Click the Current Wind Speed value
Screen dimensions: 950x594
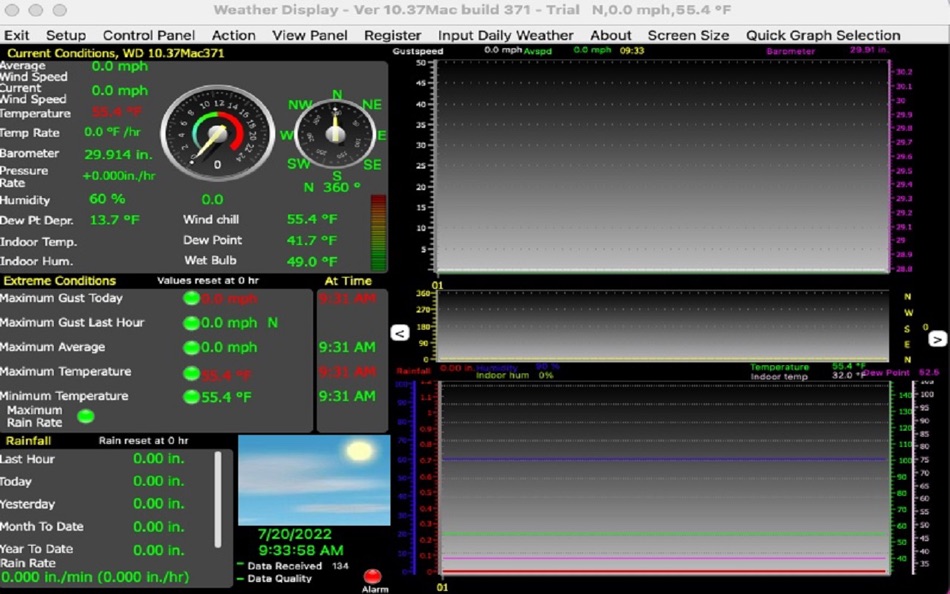(120, 91)
